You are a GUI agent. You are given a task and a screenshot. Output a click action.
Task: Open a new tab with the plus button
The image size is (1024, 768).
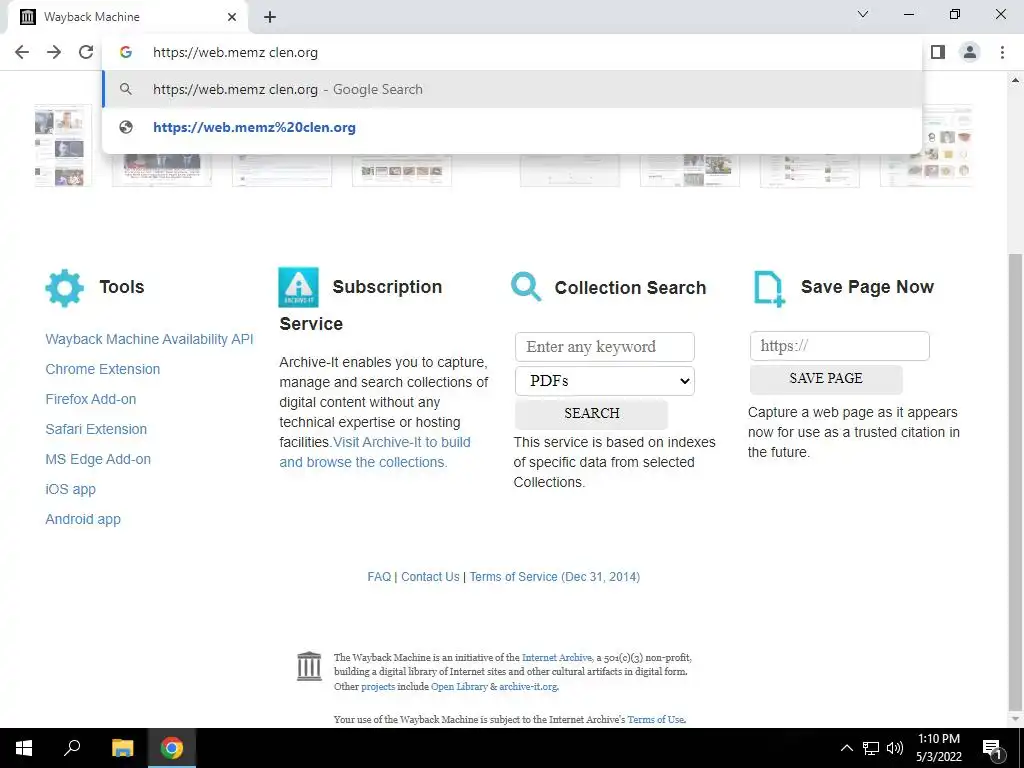(270, 17)
